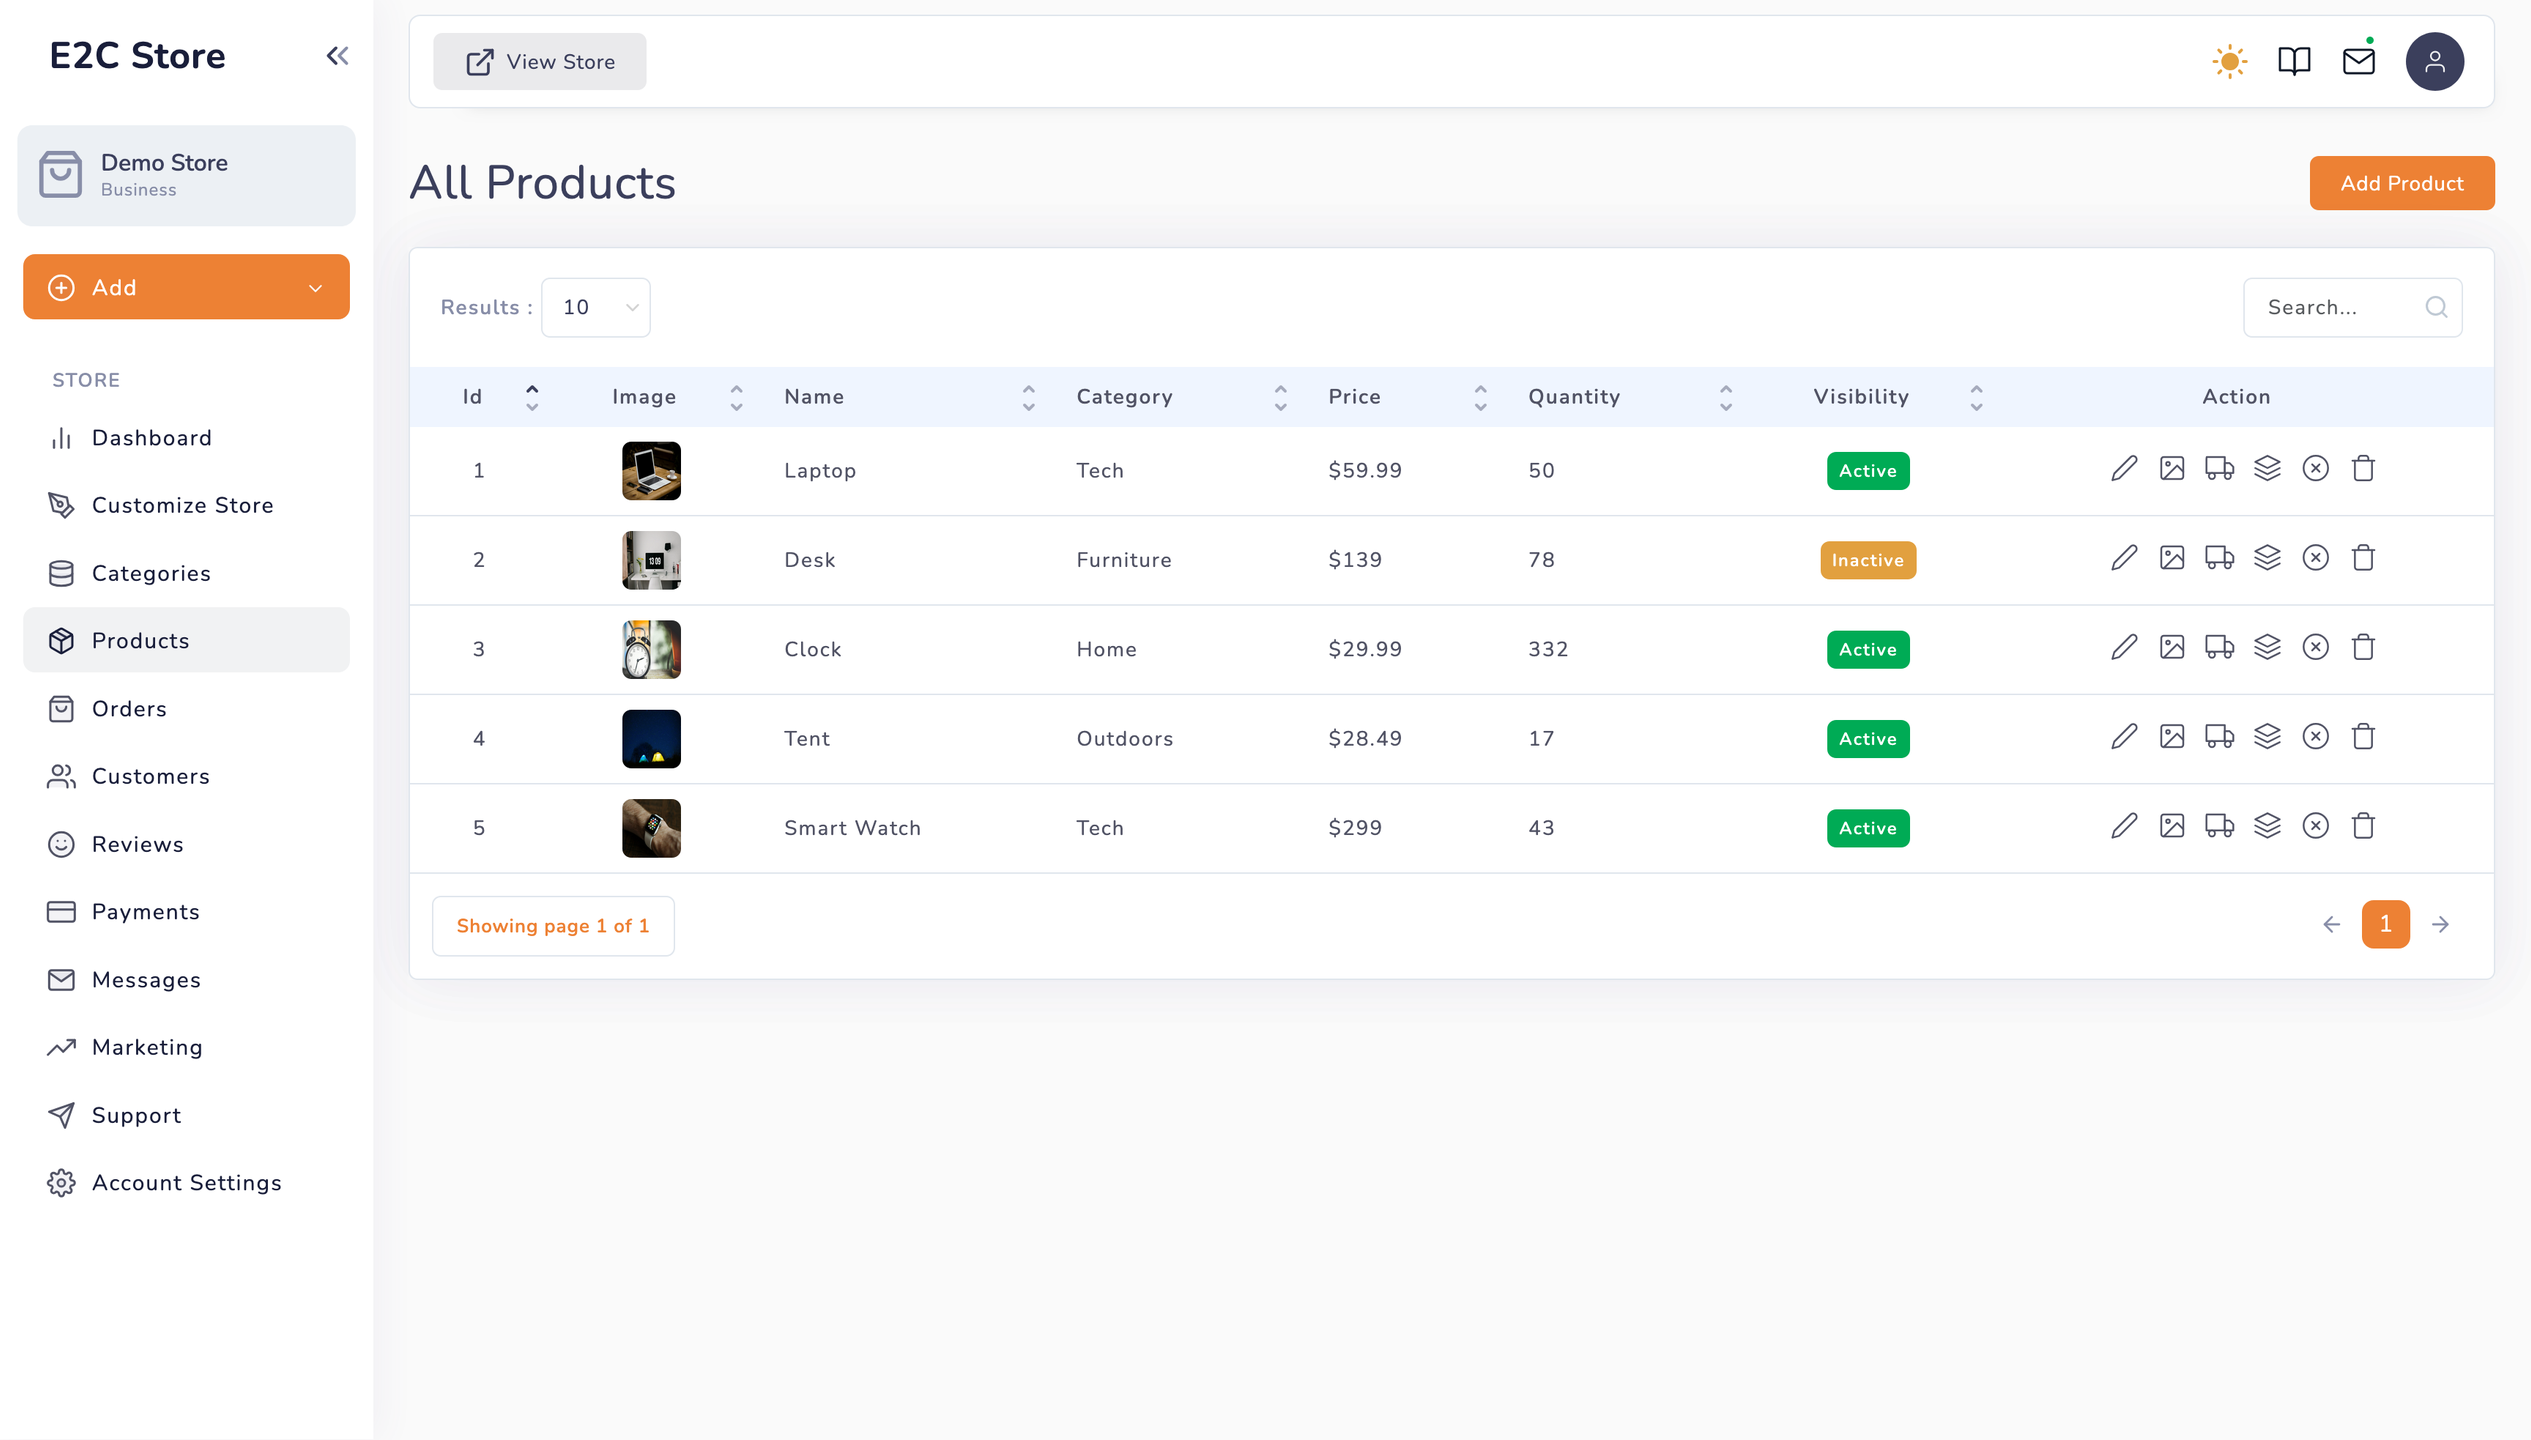This screenshot has width=2531, height=1440.
Task: Click the shipping truck icon for Clock
Action: click(x=2219, y=648)
